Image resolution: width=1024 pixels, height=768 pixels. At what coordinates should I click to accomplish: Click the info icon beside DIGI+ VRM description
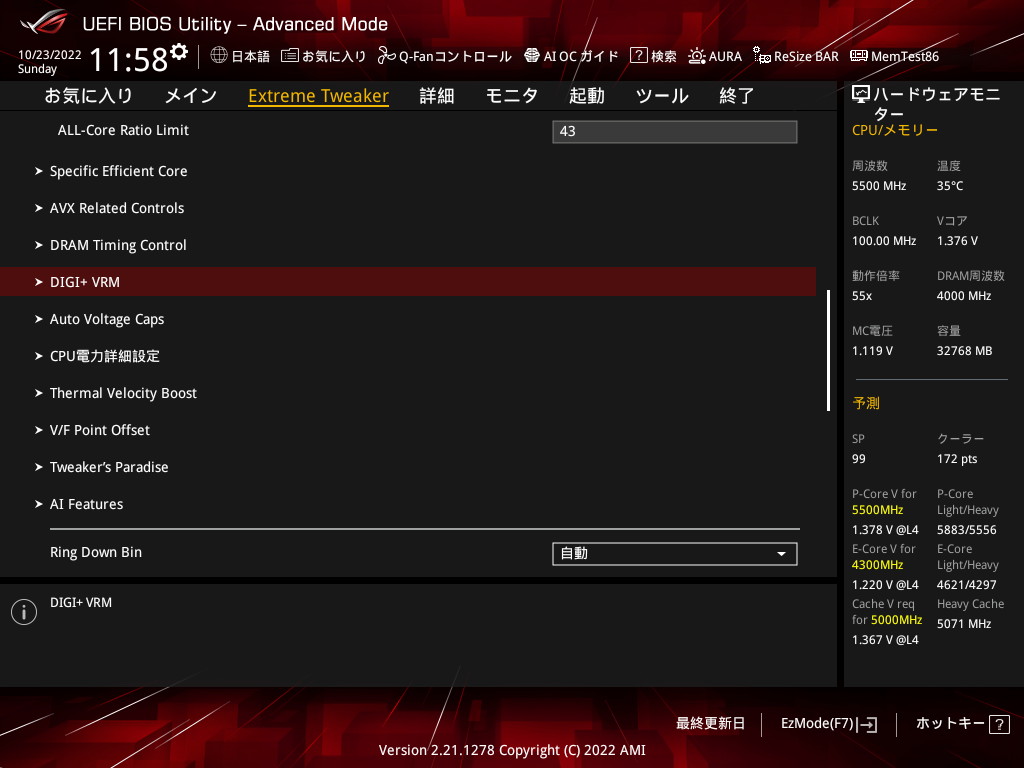24,612
